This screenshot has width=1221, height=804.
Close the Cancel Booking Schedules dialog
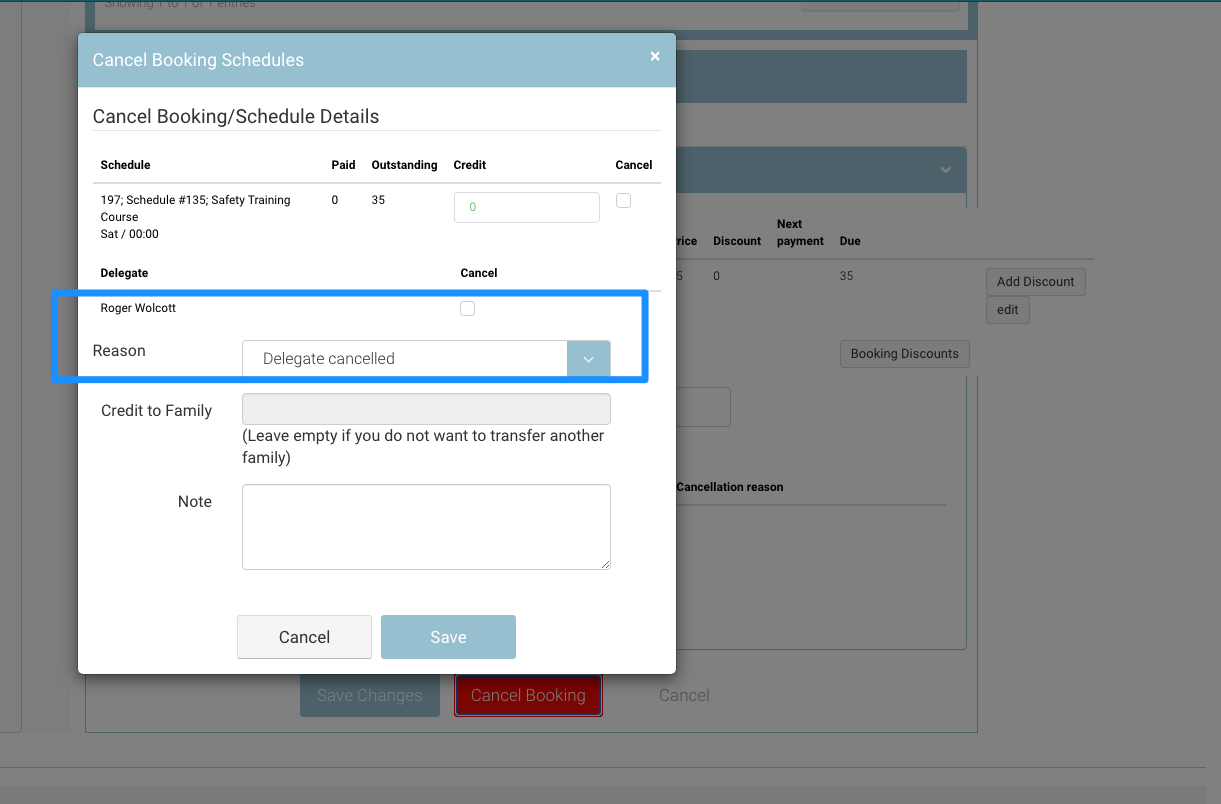pyautogui.click(x=655, y=57)
